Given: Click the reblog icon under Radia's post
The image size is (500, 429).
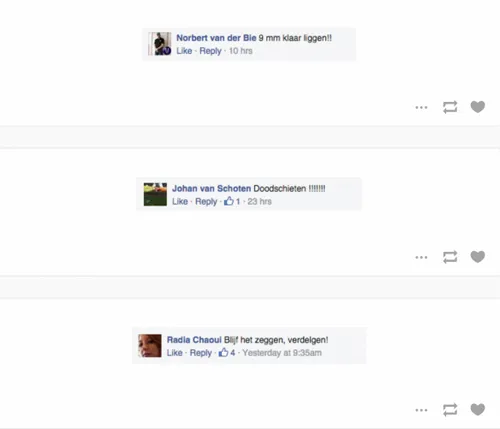Looking at the screenshot, I should click(x=450, y=410).
